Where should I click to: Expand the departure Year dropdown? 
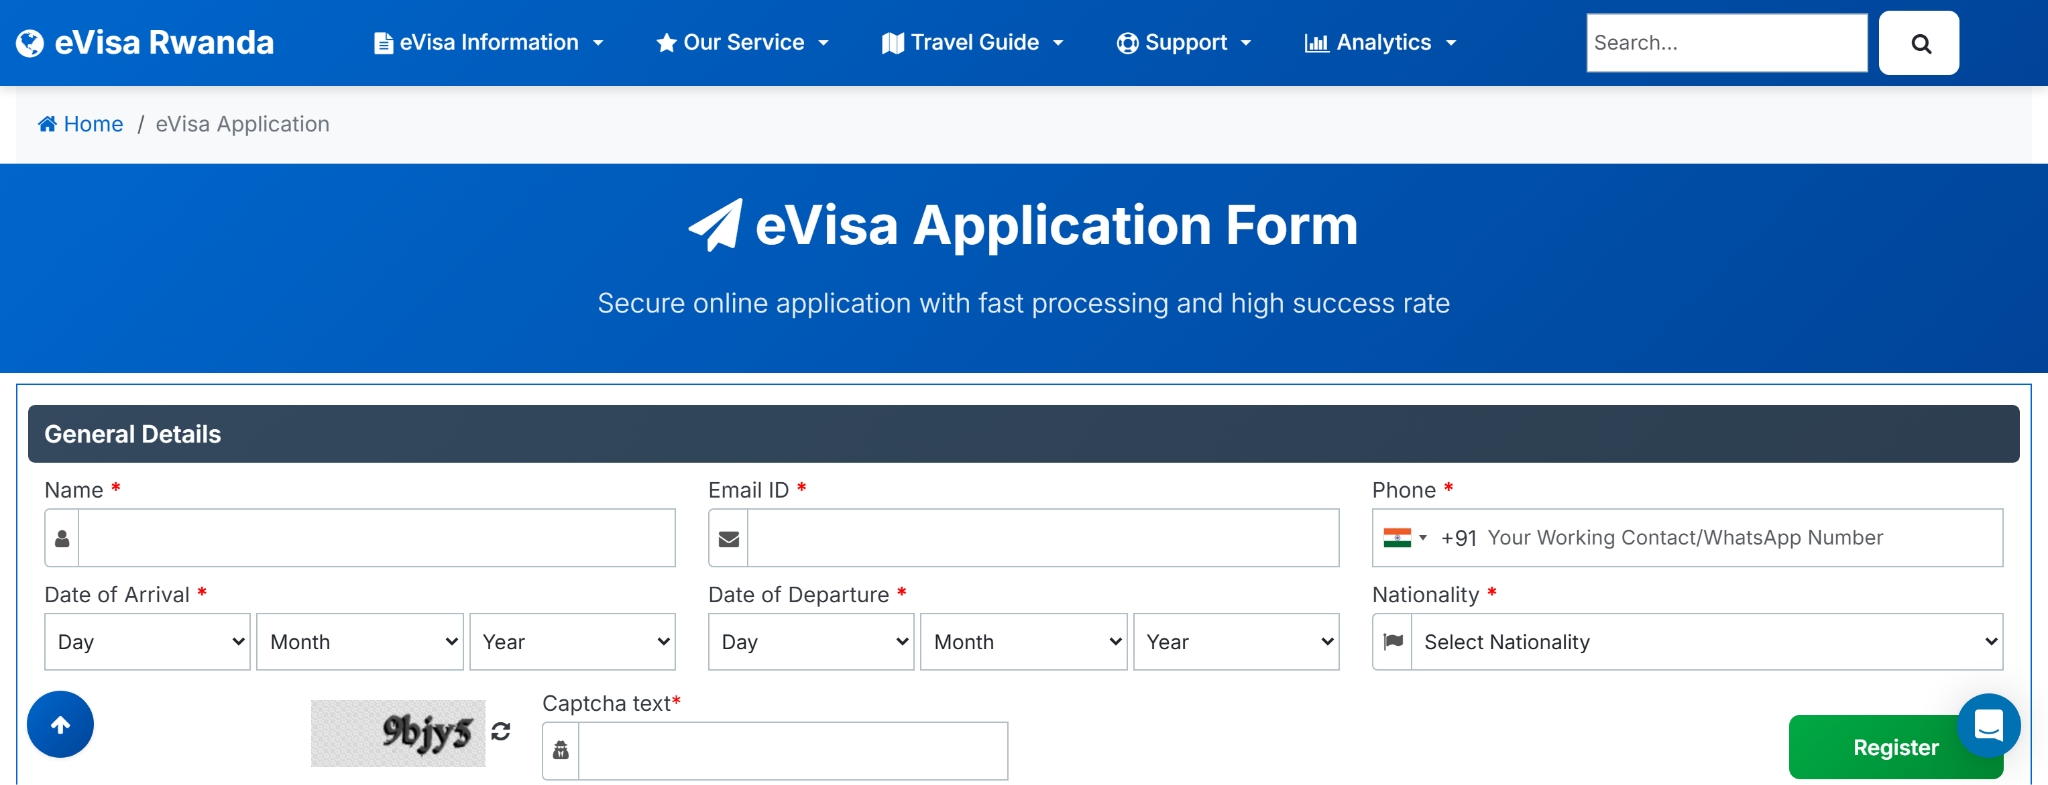coord(1236,642)
